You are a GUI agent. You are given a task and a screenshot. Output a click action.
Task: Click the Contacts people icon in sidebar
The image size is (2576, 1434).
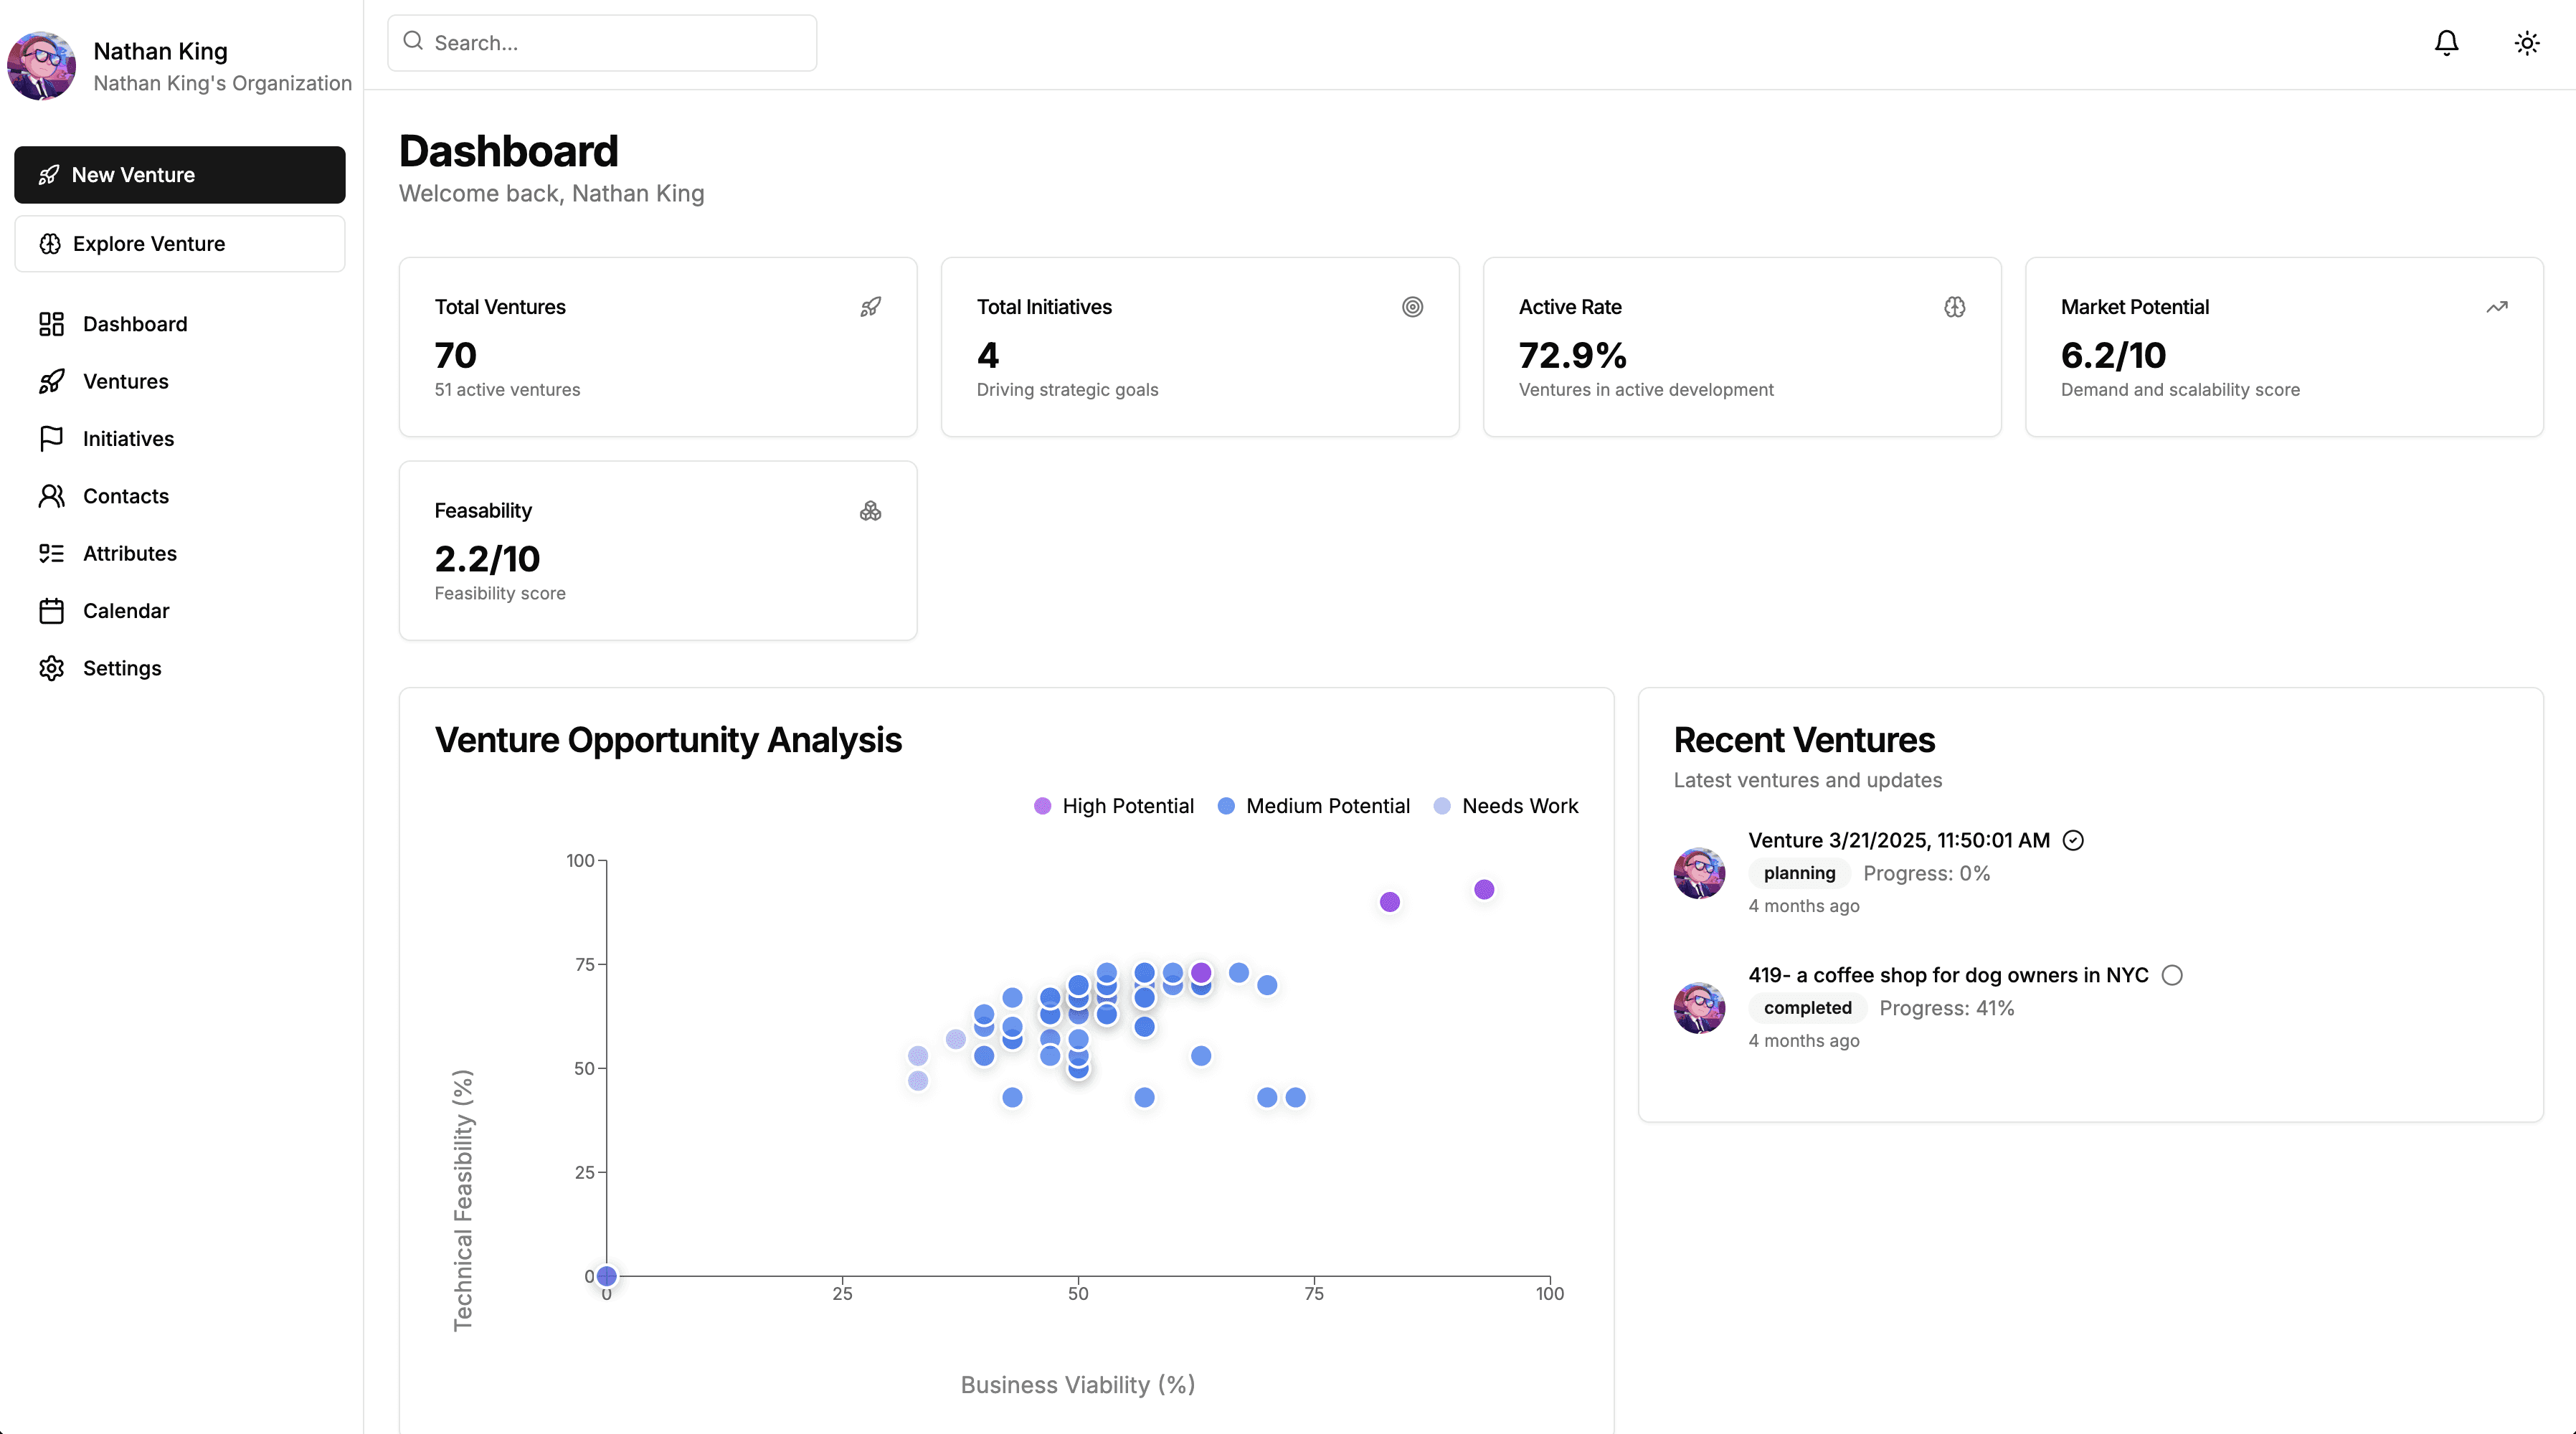[x=52, y=496]
